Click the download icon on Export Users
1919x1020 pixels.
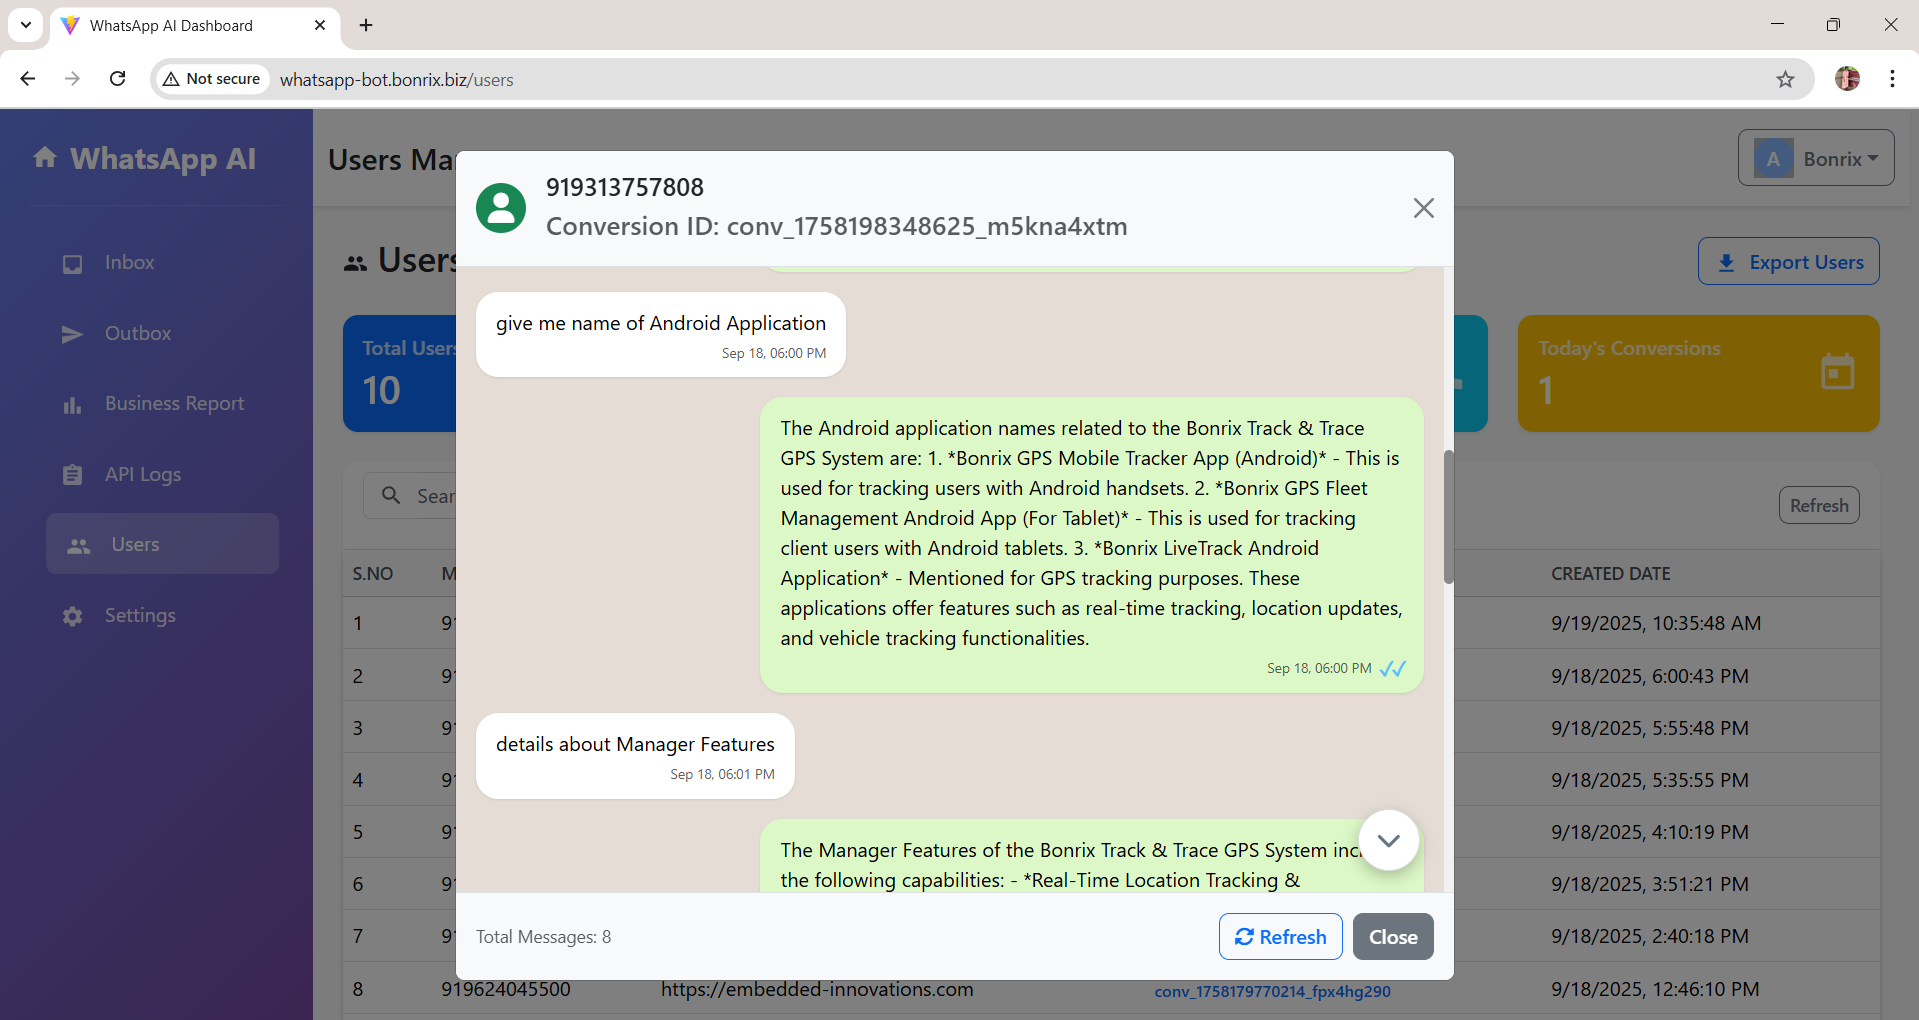click(x=1725, y=261)
